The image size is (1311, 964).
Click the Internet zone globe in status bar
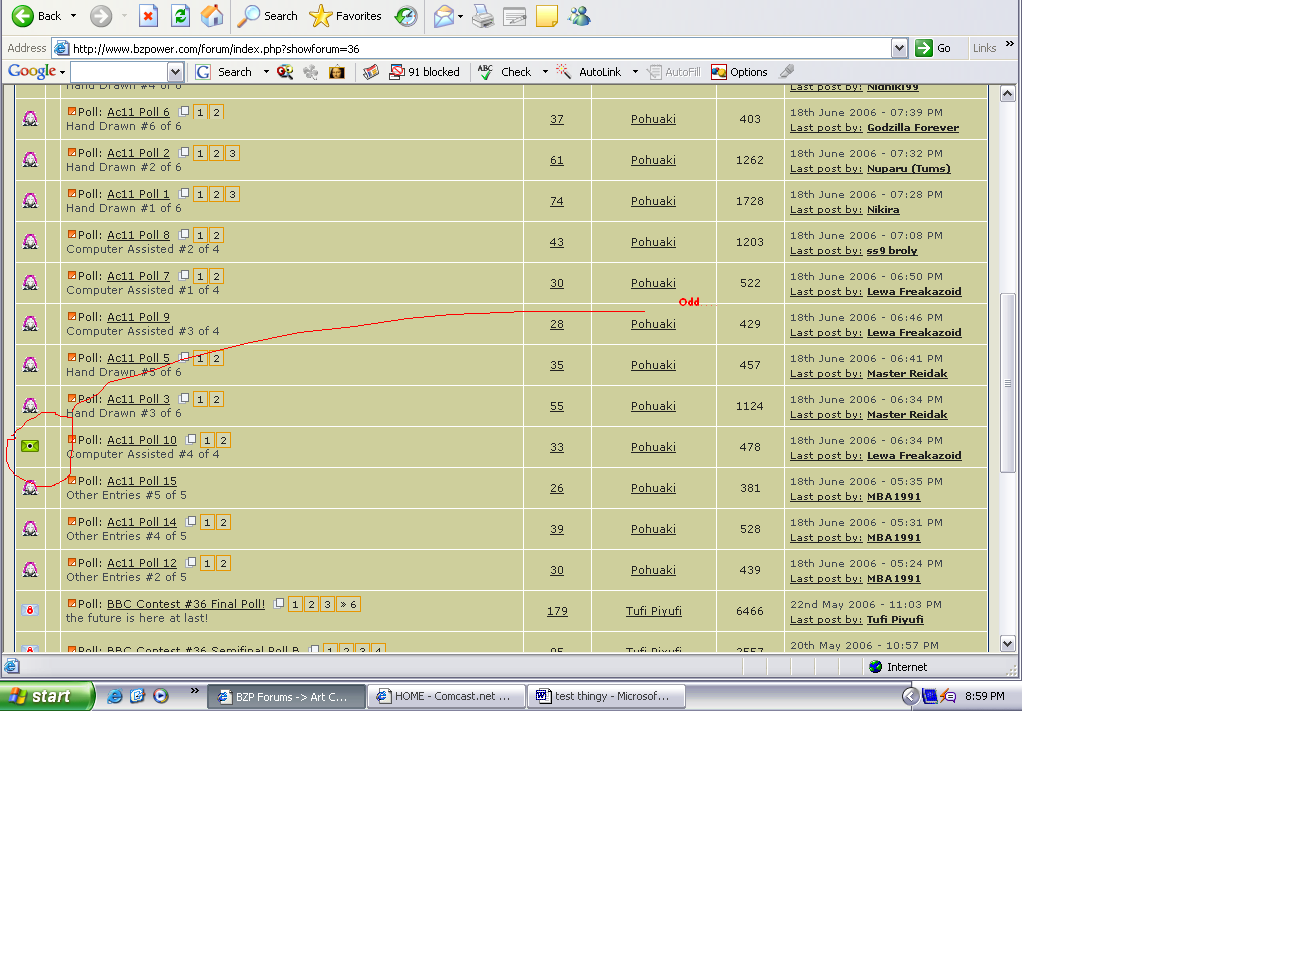pos(876,667)
